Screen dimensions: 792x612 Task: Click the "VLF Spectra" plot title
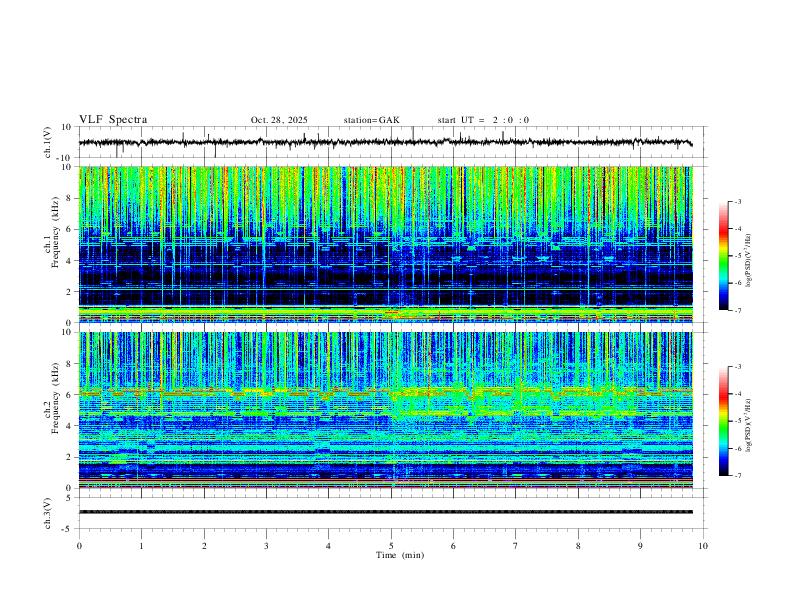pyautogui.click(x=113, y=120)
